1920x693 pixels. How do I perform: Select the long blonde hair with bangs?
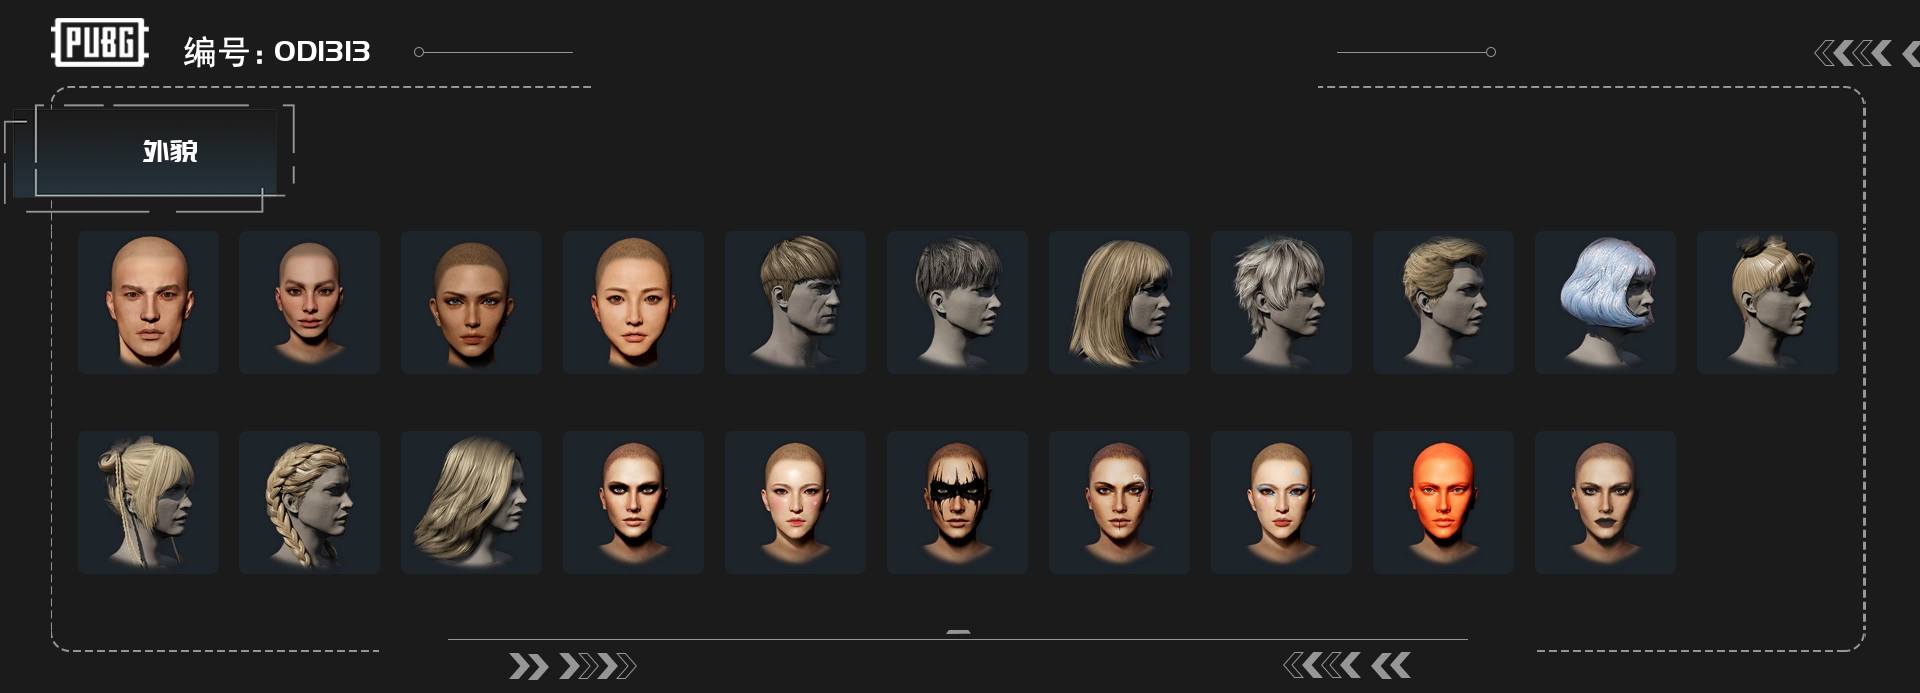pyautogui.click(x=1119, y=302)
